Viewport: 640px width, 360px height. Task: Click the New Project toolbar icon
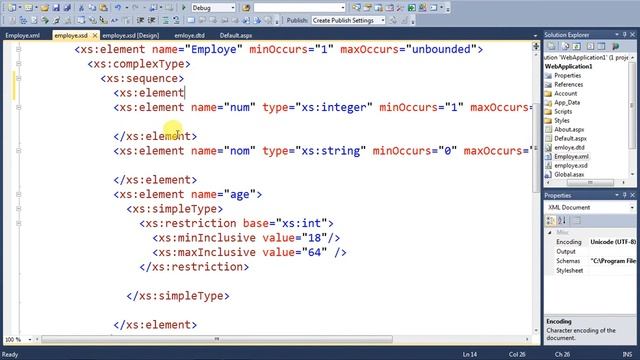[12, 8]
